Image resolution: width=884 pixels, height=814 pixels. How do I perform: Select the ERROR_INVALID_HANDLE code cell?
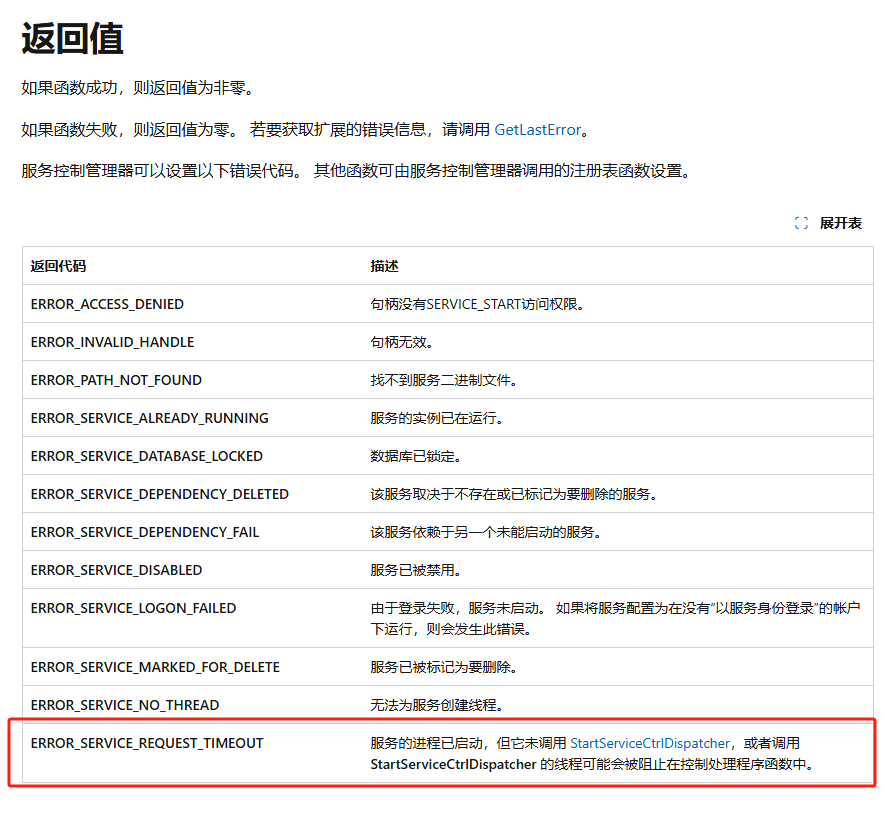[x=112, y=342]
